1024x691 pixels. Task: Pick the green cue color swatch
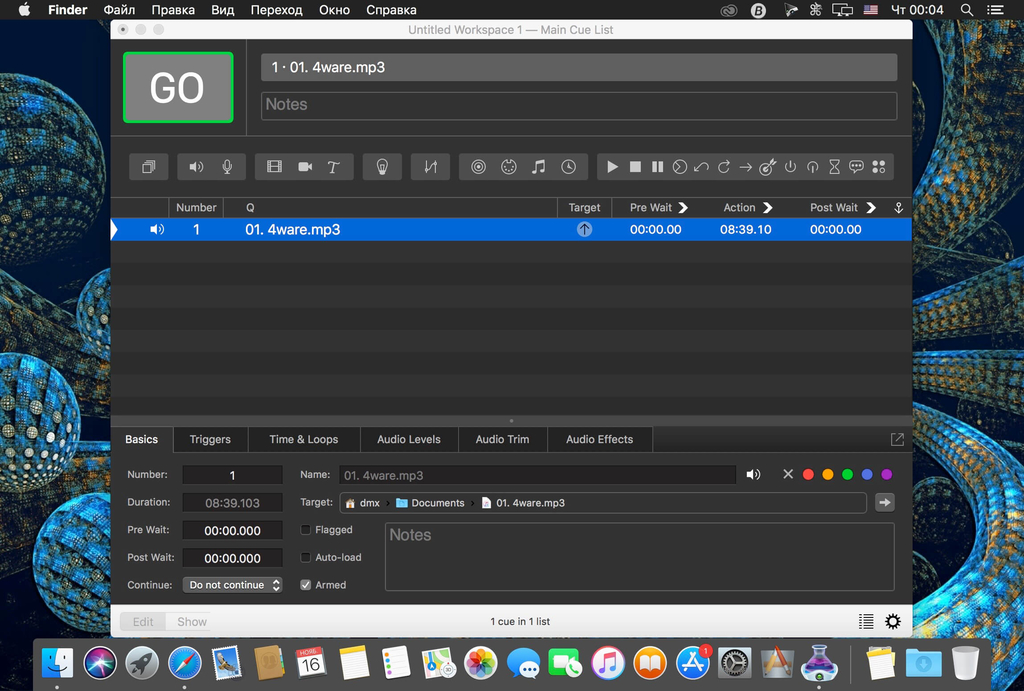pos(847,475)
